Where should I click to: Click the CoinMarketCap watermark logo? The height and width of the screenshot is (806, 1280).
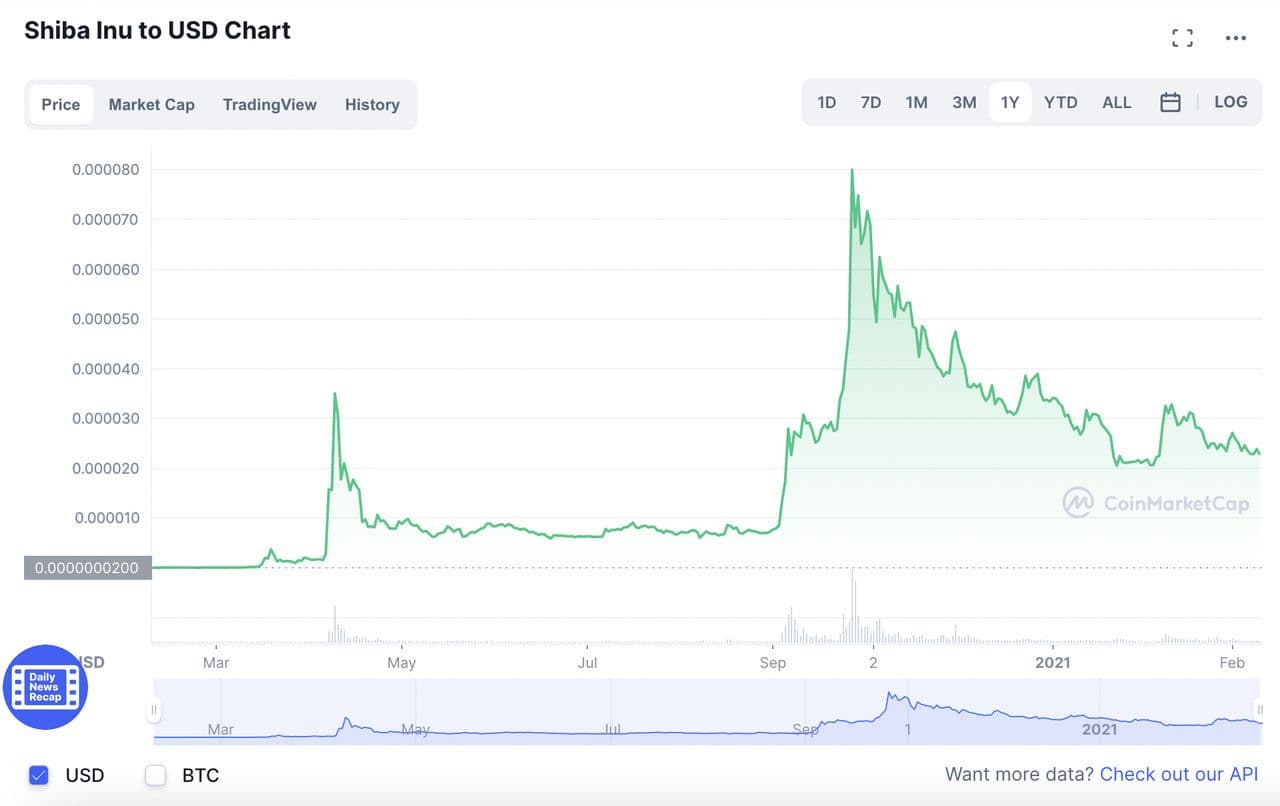[x=1156, y=502]
